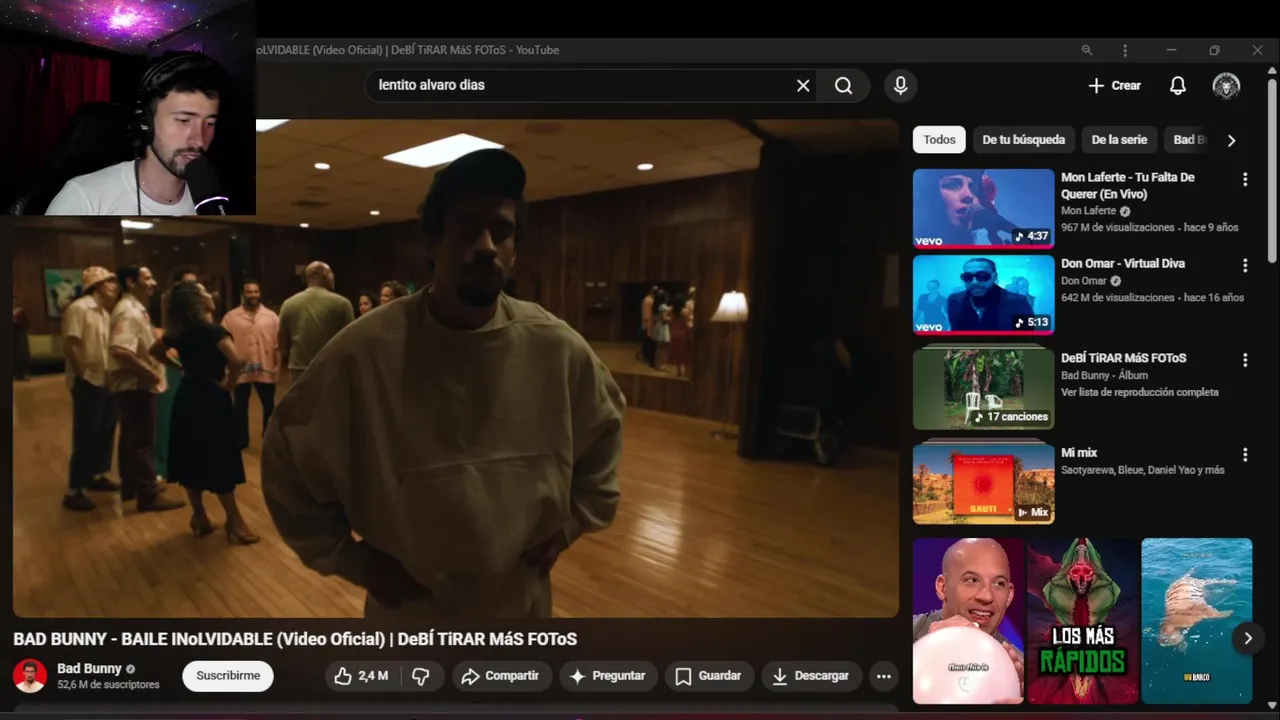Start voice search with microphone icon

pyautogui.click(x=901, y=85)
